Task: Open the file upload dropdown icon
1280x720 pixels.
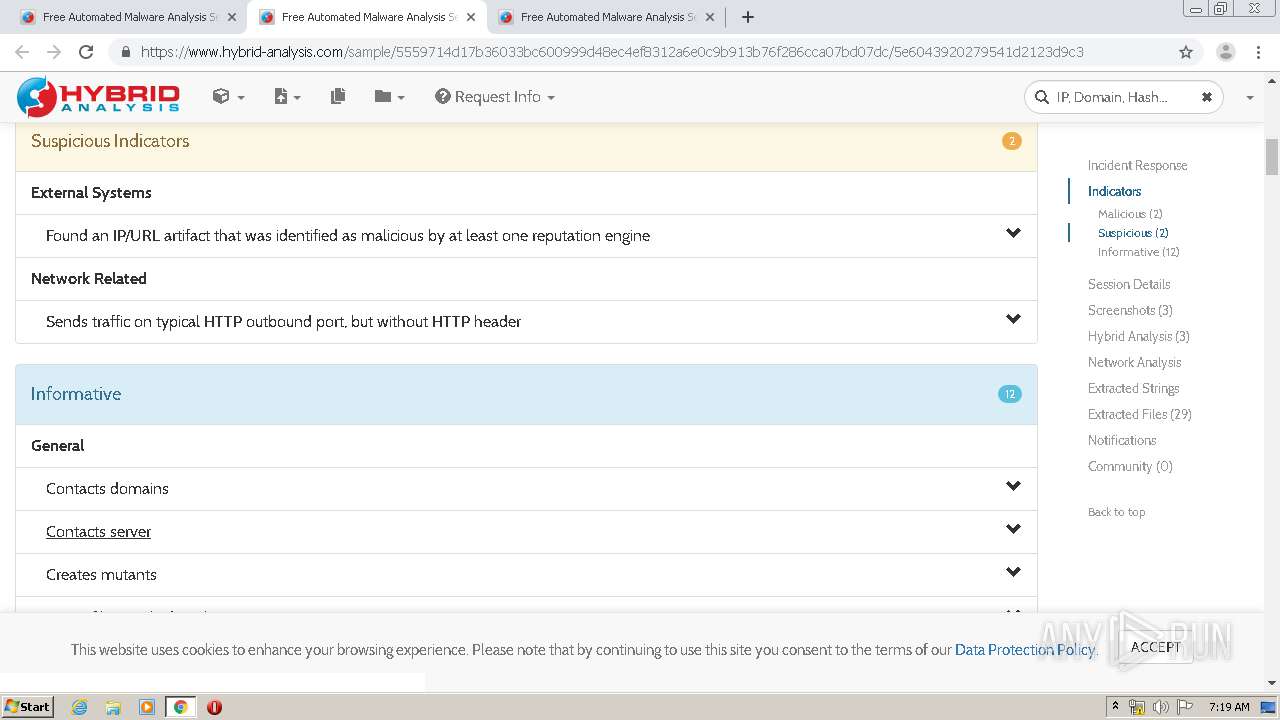Action: (287, 96)
